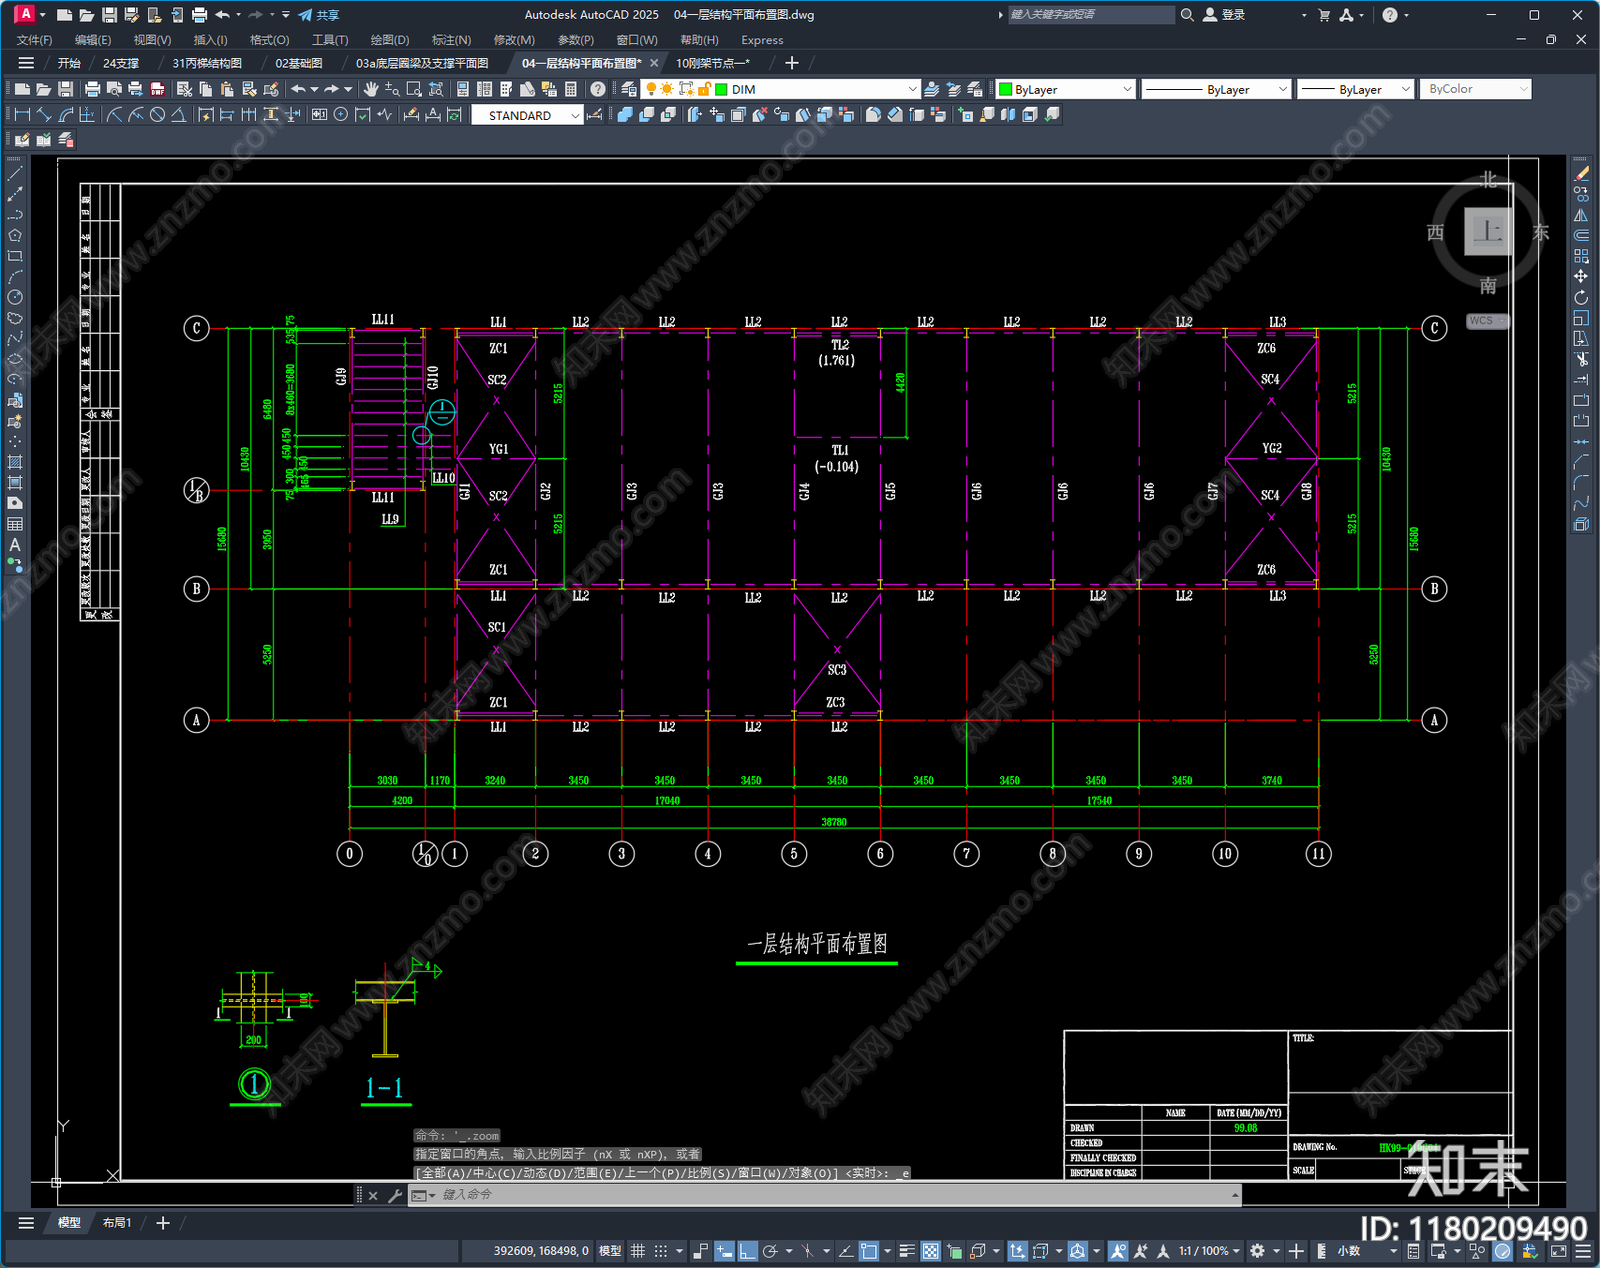The height and width of the screenshot is (1268, 1600).
Task: Open the 1:1 / 100% annotation scale dropdown
Action: point(1209,1251)
